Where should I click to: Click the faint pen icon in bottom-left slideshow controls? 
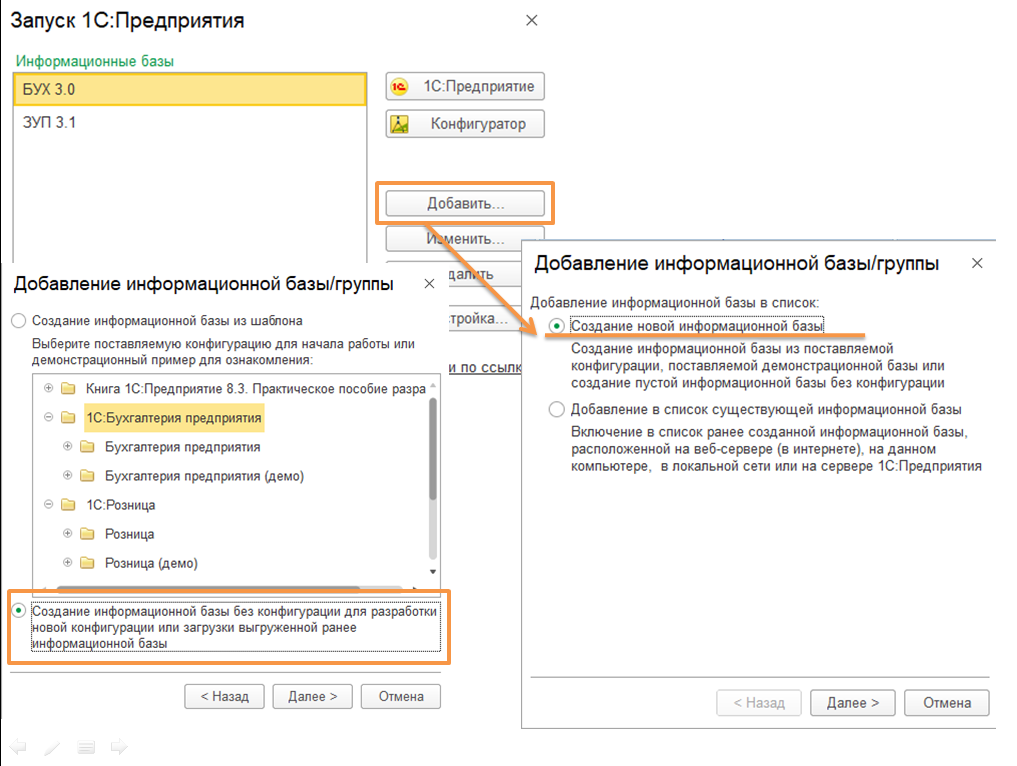[52, 747]
